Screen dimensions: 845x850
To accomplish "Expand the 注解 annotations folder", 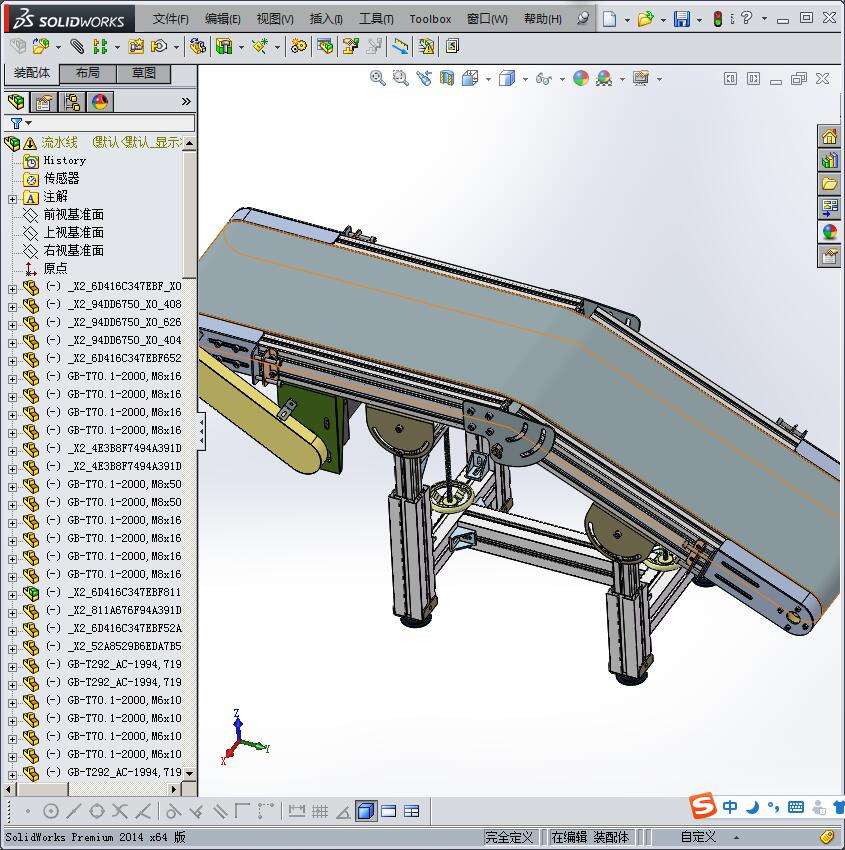I will (12, 198).
